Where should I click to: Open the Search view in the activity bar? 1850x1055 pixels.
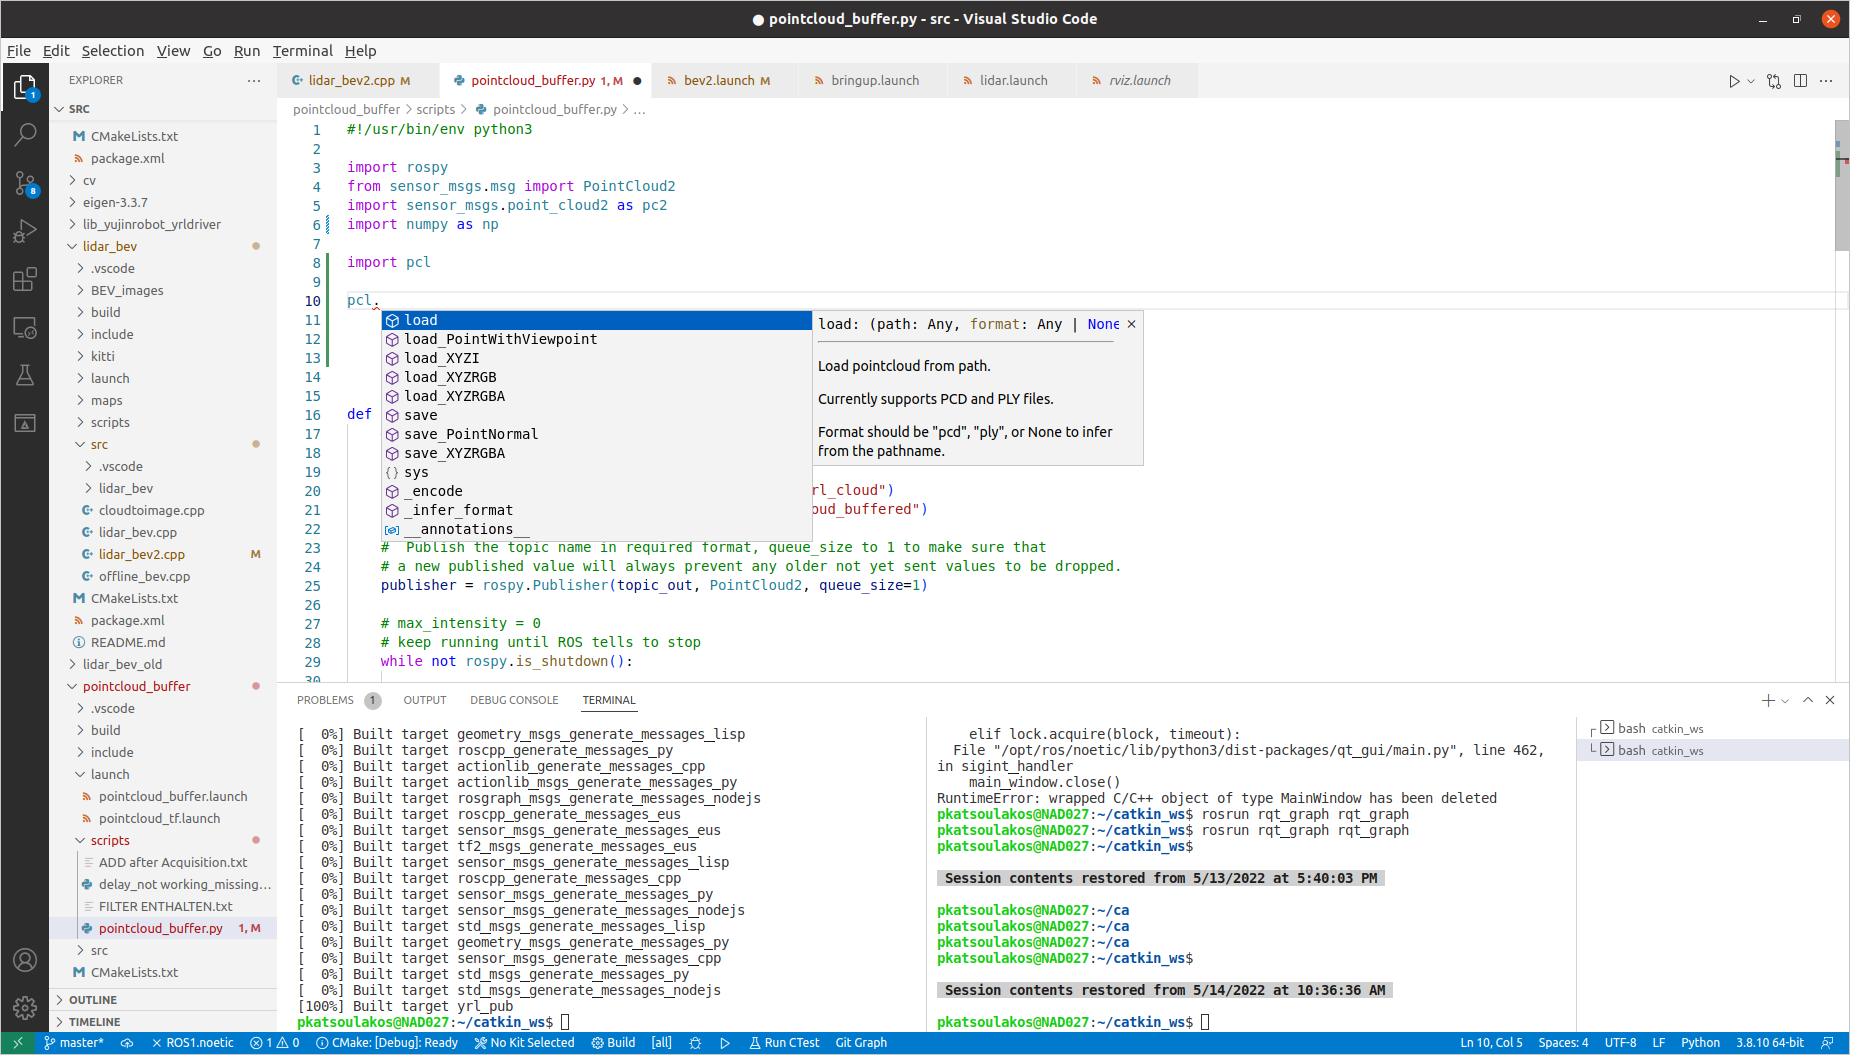click(25, 134)
